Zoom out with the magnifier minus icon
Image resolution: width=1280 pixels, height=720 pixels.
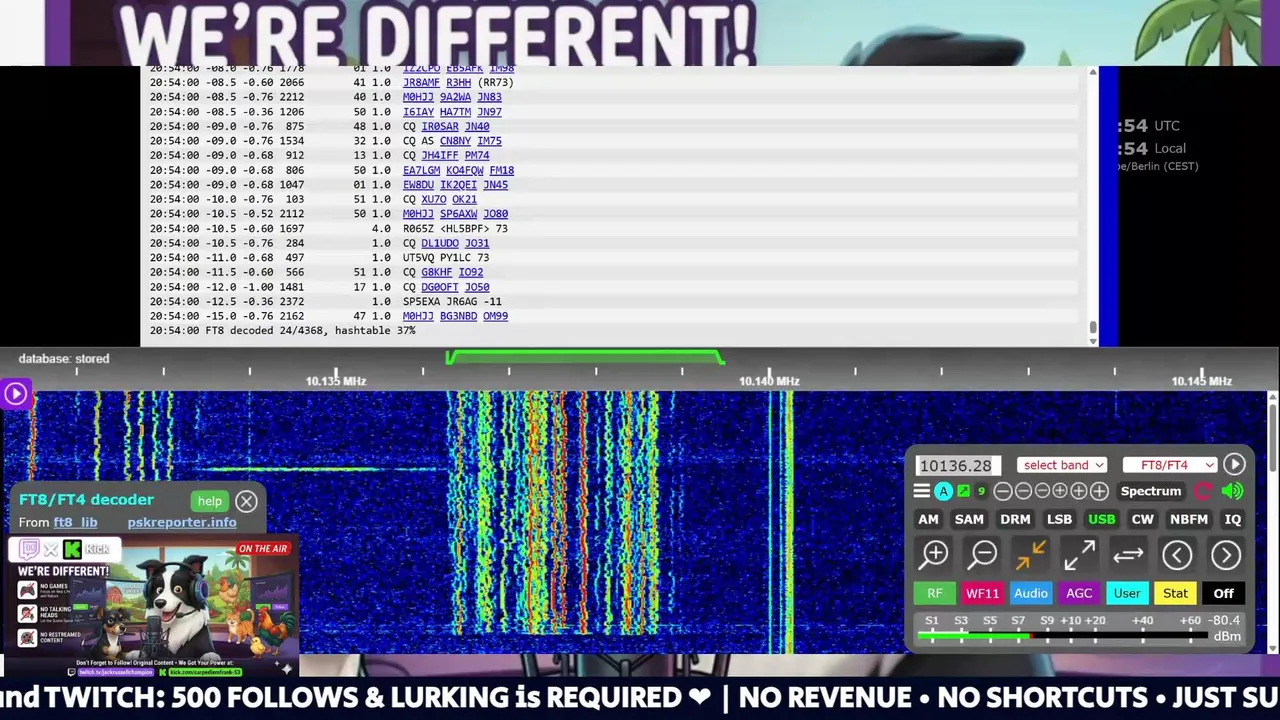point(983,554)
